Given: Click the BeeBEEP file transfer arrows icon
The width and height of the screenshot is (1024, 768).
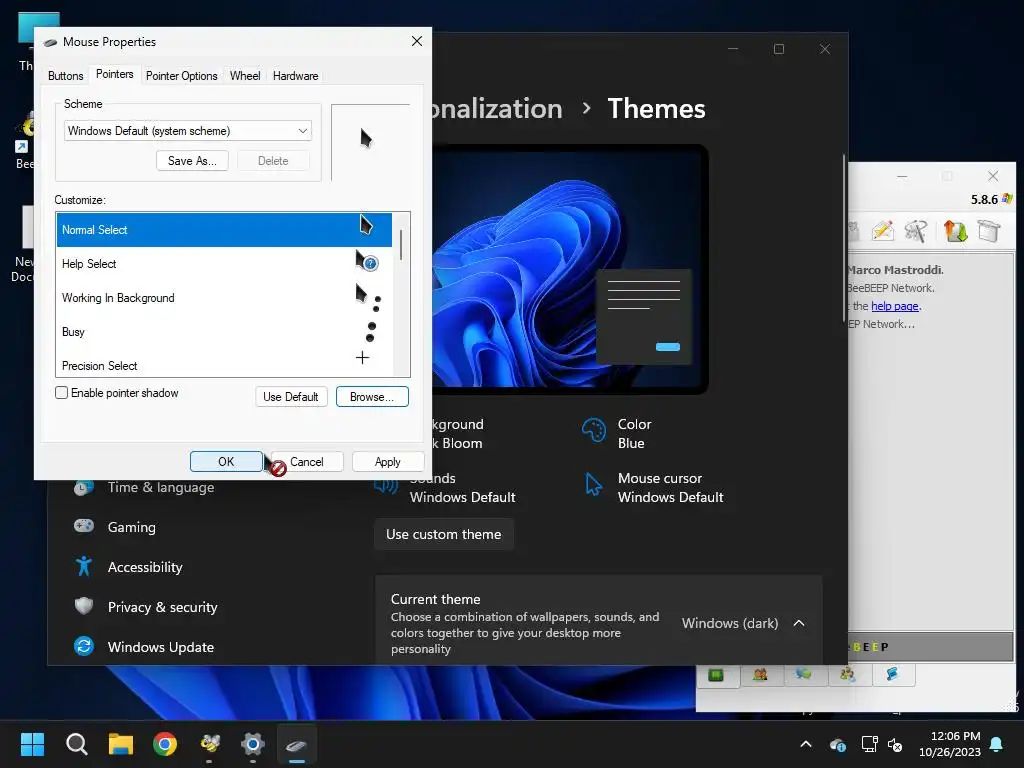Looking at the screenshot, I should point(955,230).
